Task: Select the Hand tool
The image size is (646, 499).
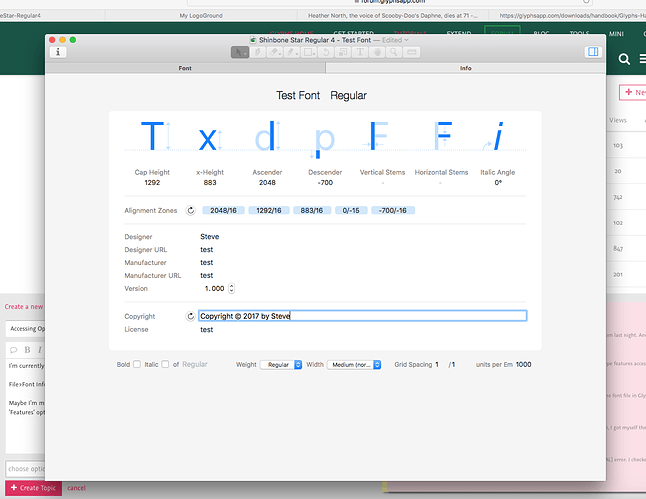Action: 377,52
